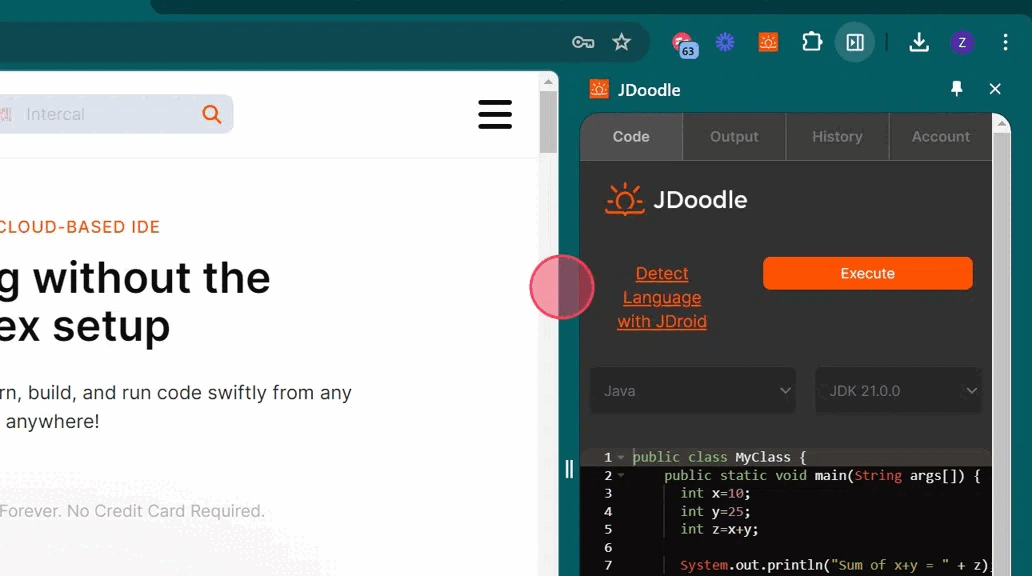The width and height of the screenshot is (1032, 576).
Task: Click the blue starburst extension icon
Action: pos(725,42)
